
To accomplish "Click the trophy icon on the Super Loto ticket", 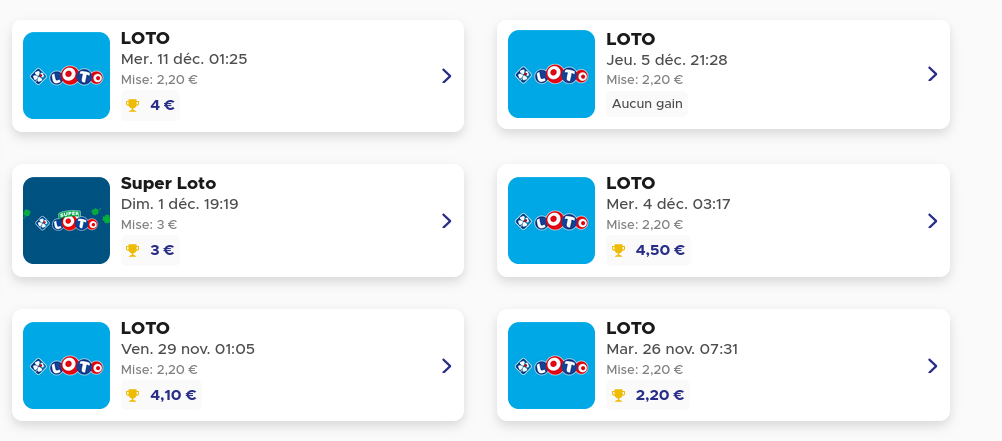I will pyautogui.click(x=132, y=250).
